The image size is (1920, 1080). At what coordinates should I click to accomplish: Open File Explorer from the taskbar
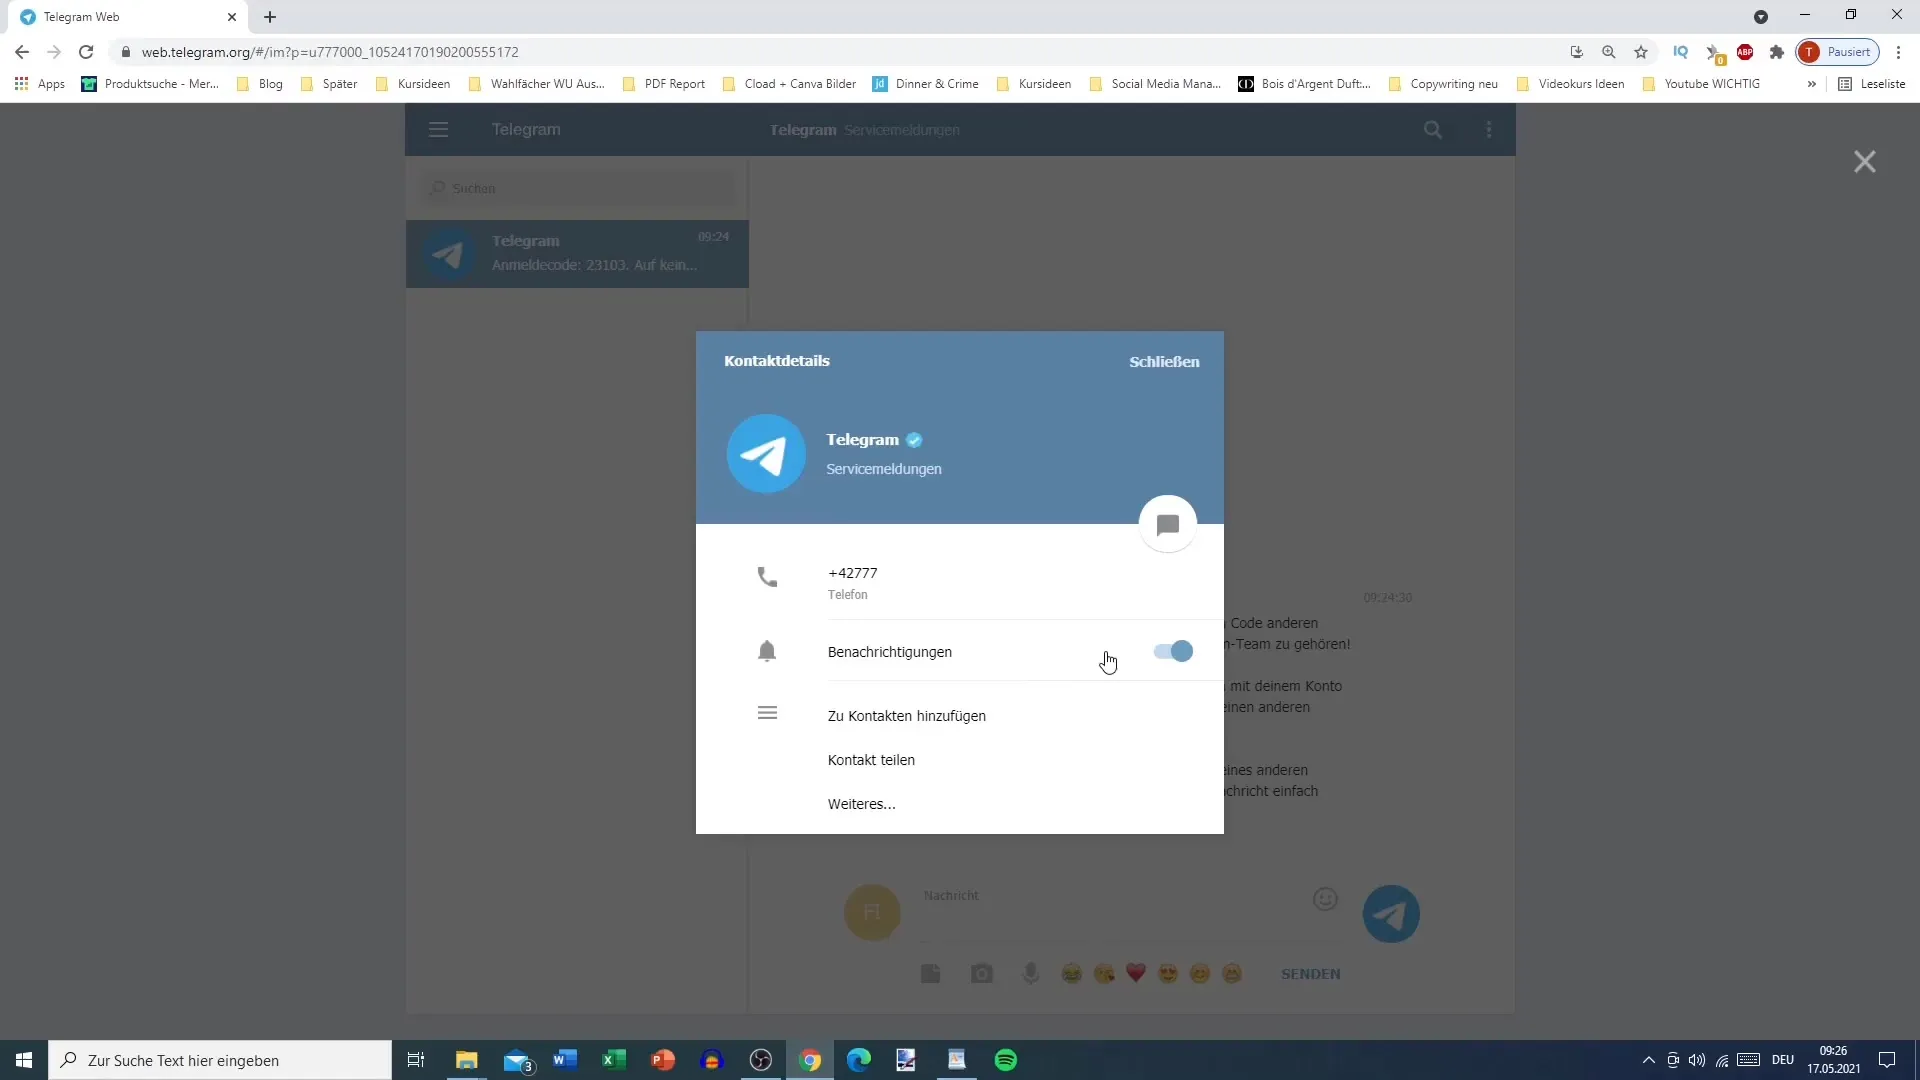tap(467, 1060)
